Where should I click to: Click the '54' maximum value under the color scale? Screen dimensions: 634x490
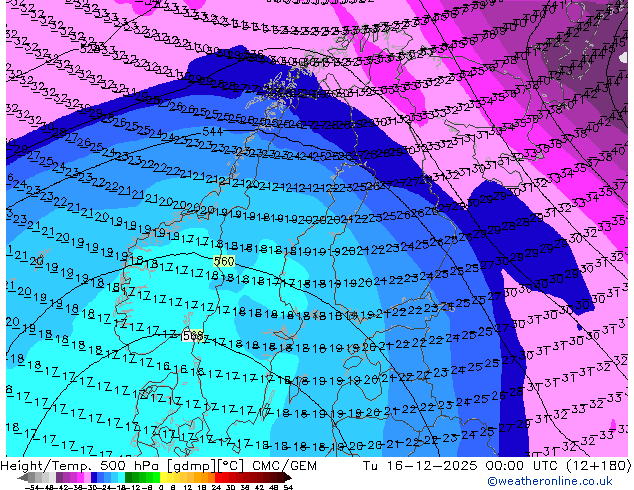288,487
